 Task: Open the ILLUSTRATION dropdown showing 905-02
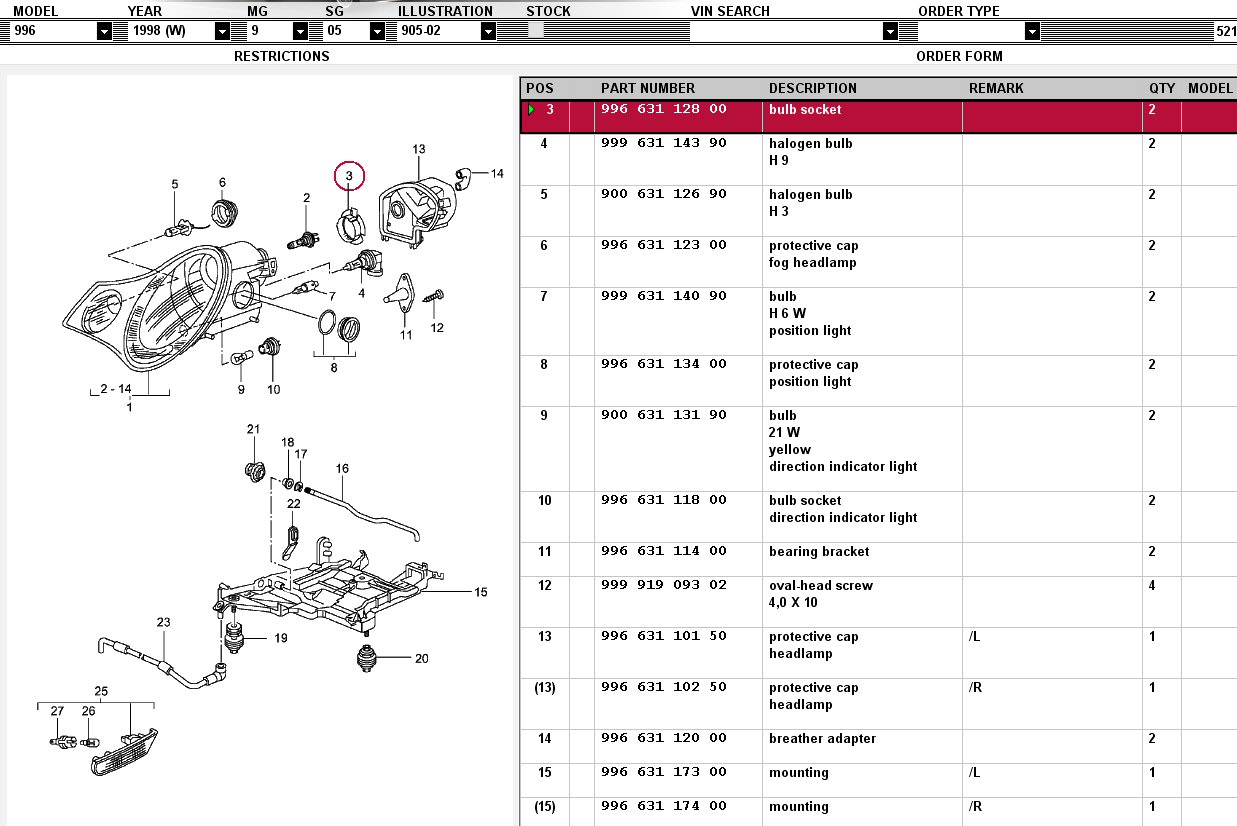[487, 31]
